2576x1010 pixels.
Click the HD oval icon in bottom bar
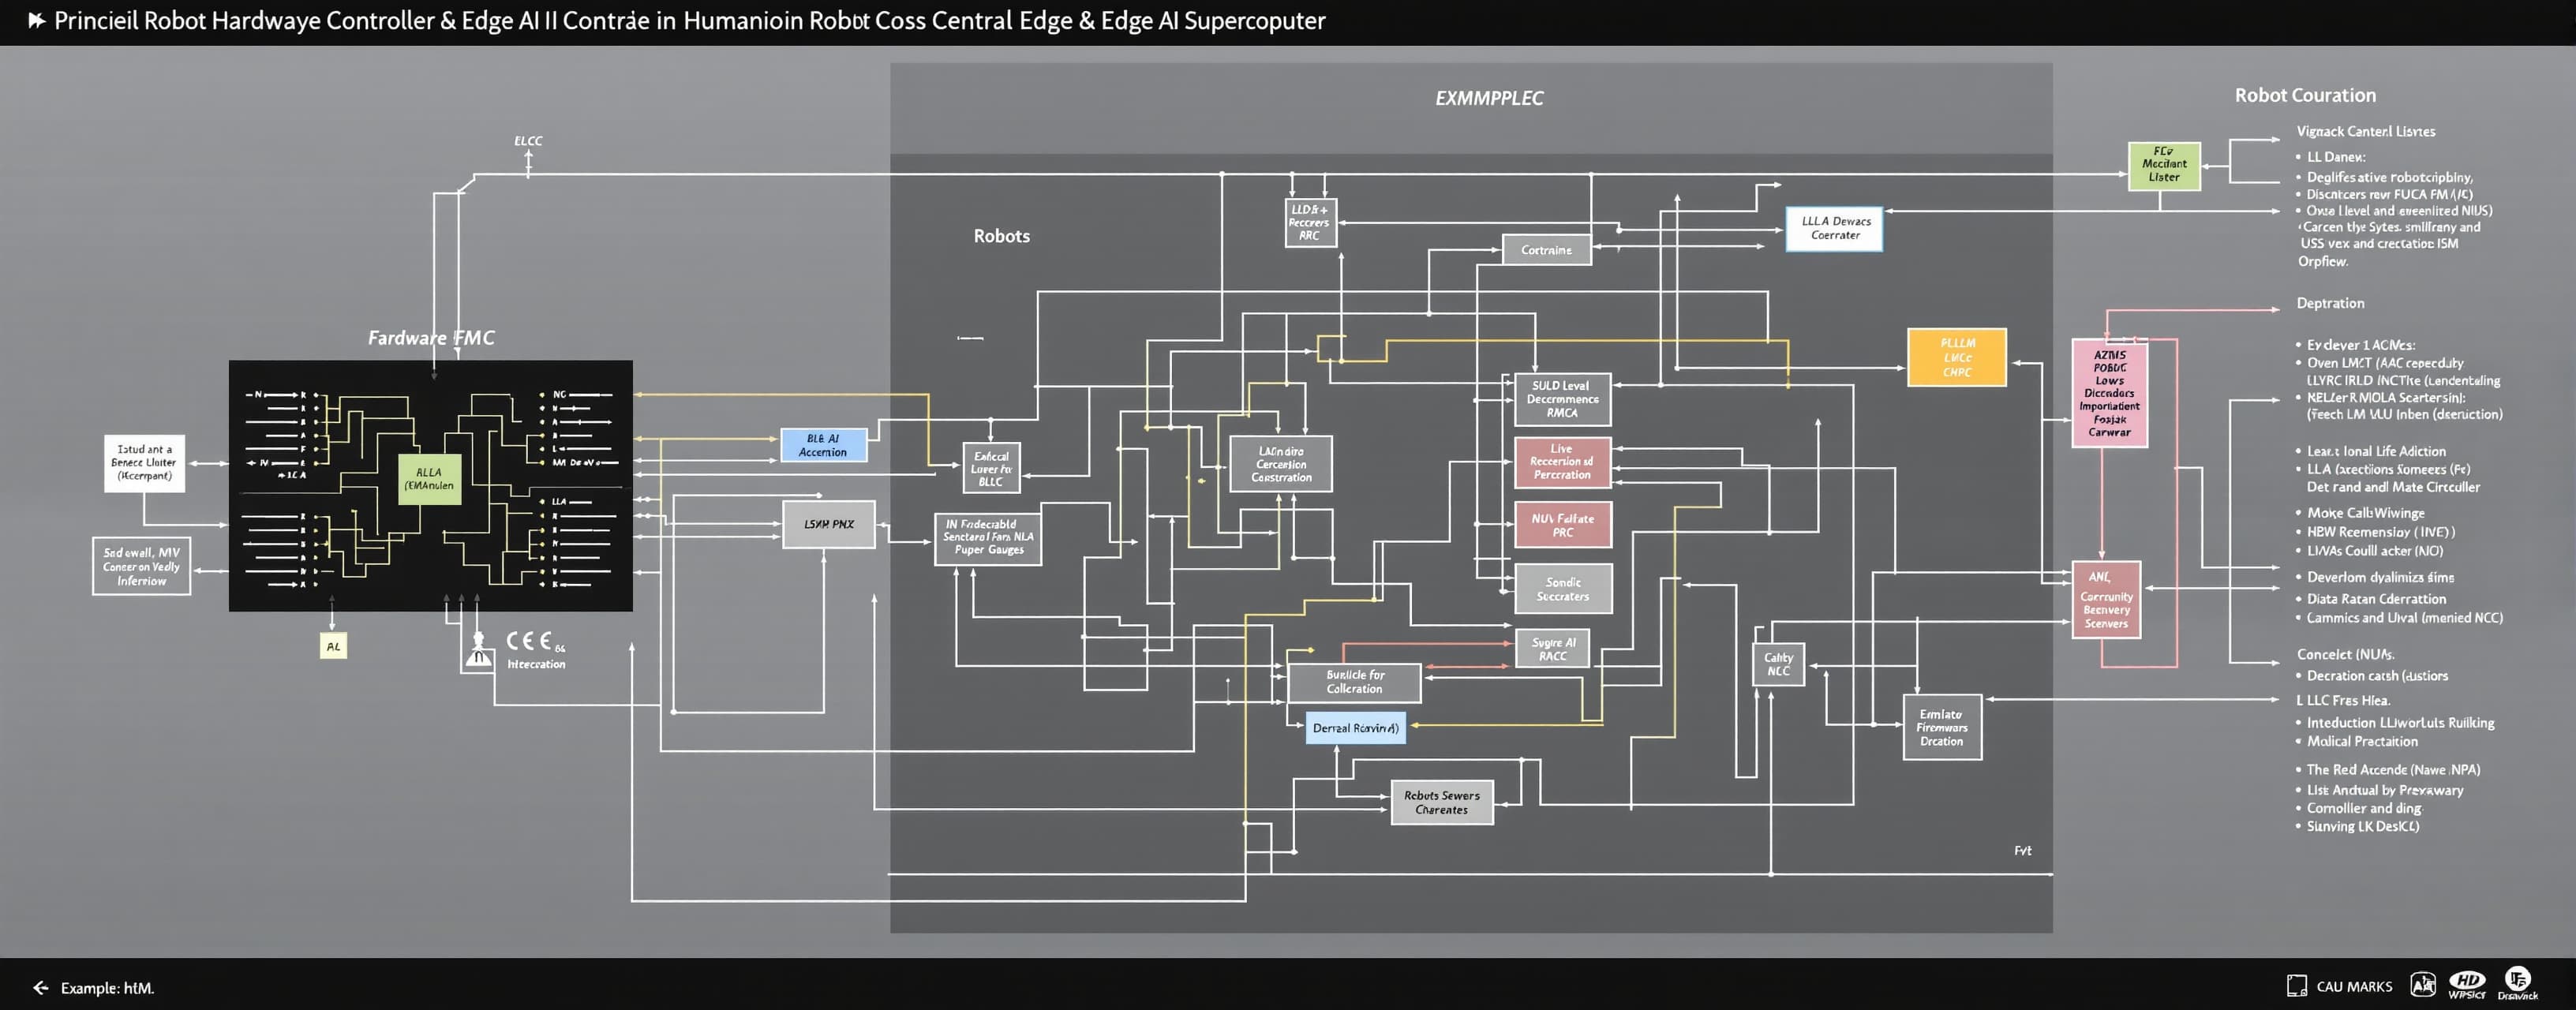pyautogui.click(x=2467, y=982)
